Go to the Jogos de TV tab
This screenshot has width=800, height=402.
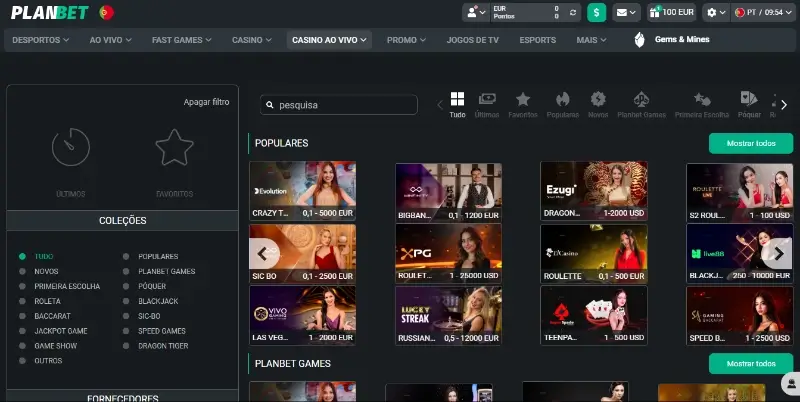pyautogui.click(x=473, y=40)
